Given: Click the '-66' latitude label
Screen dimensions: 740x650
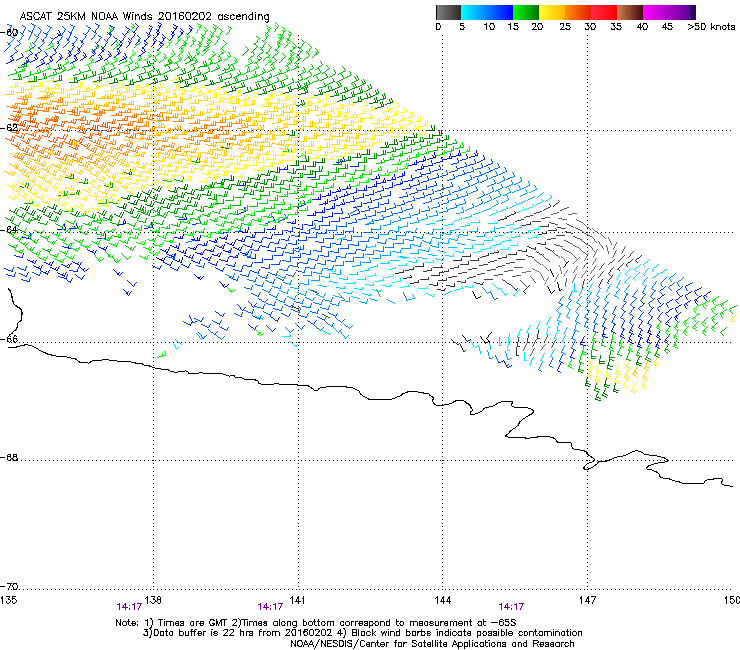Looking at the screenshot, I should coord(9,340).
